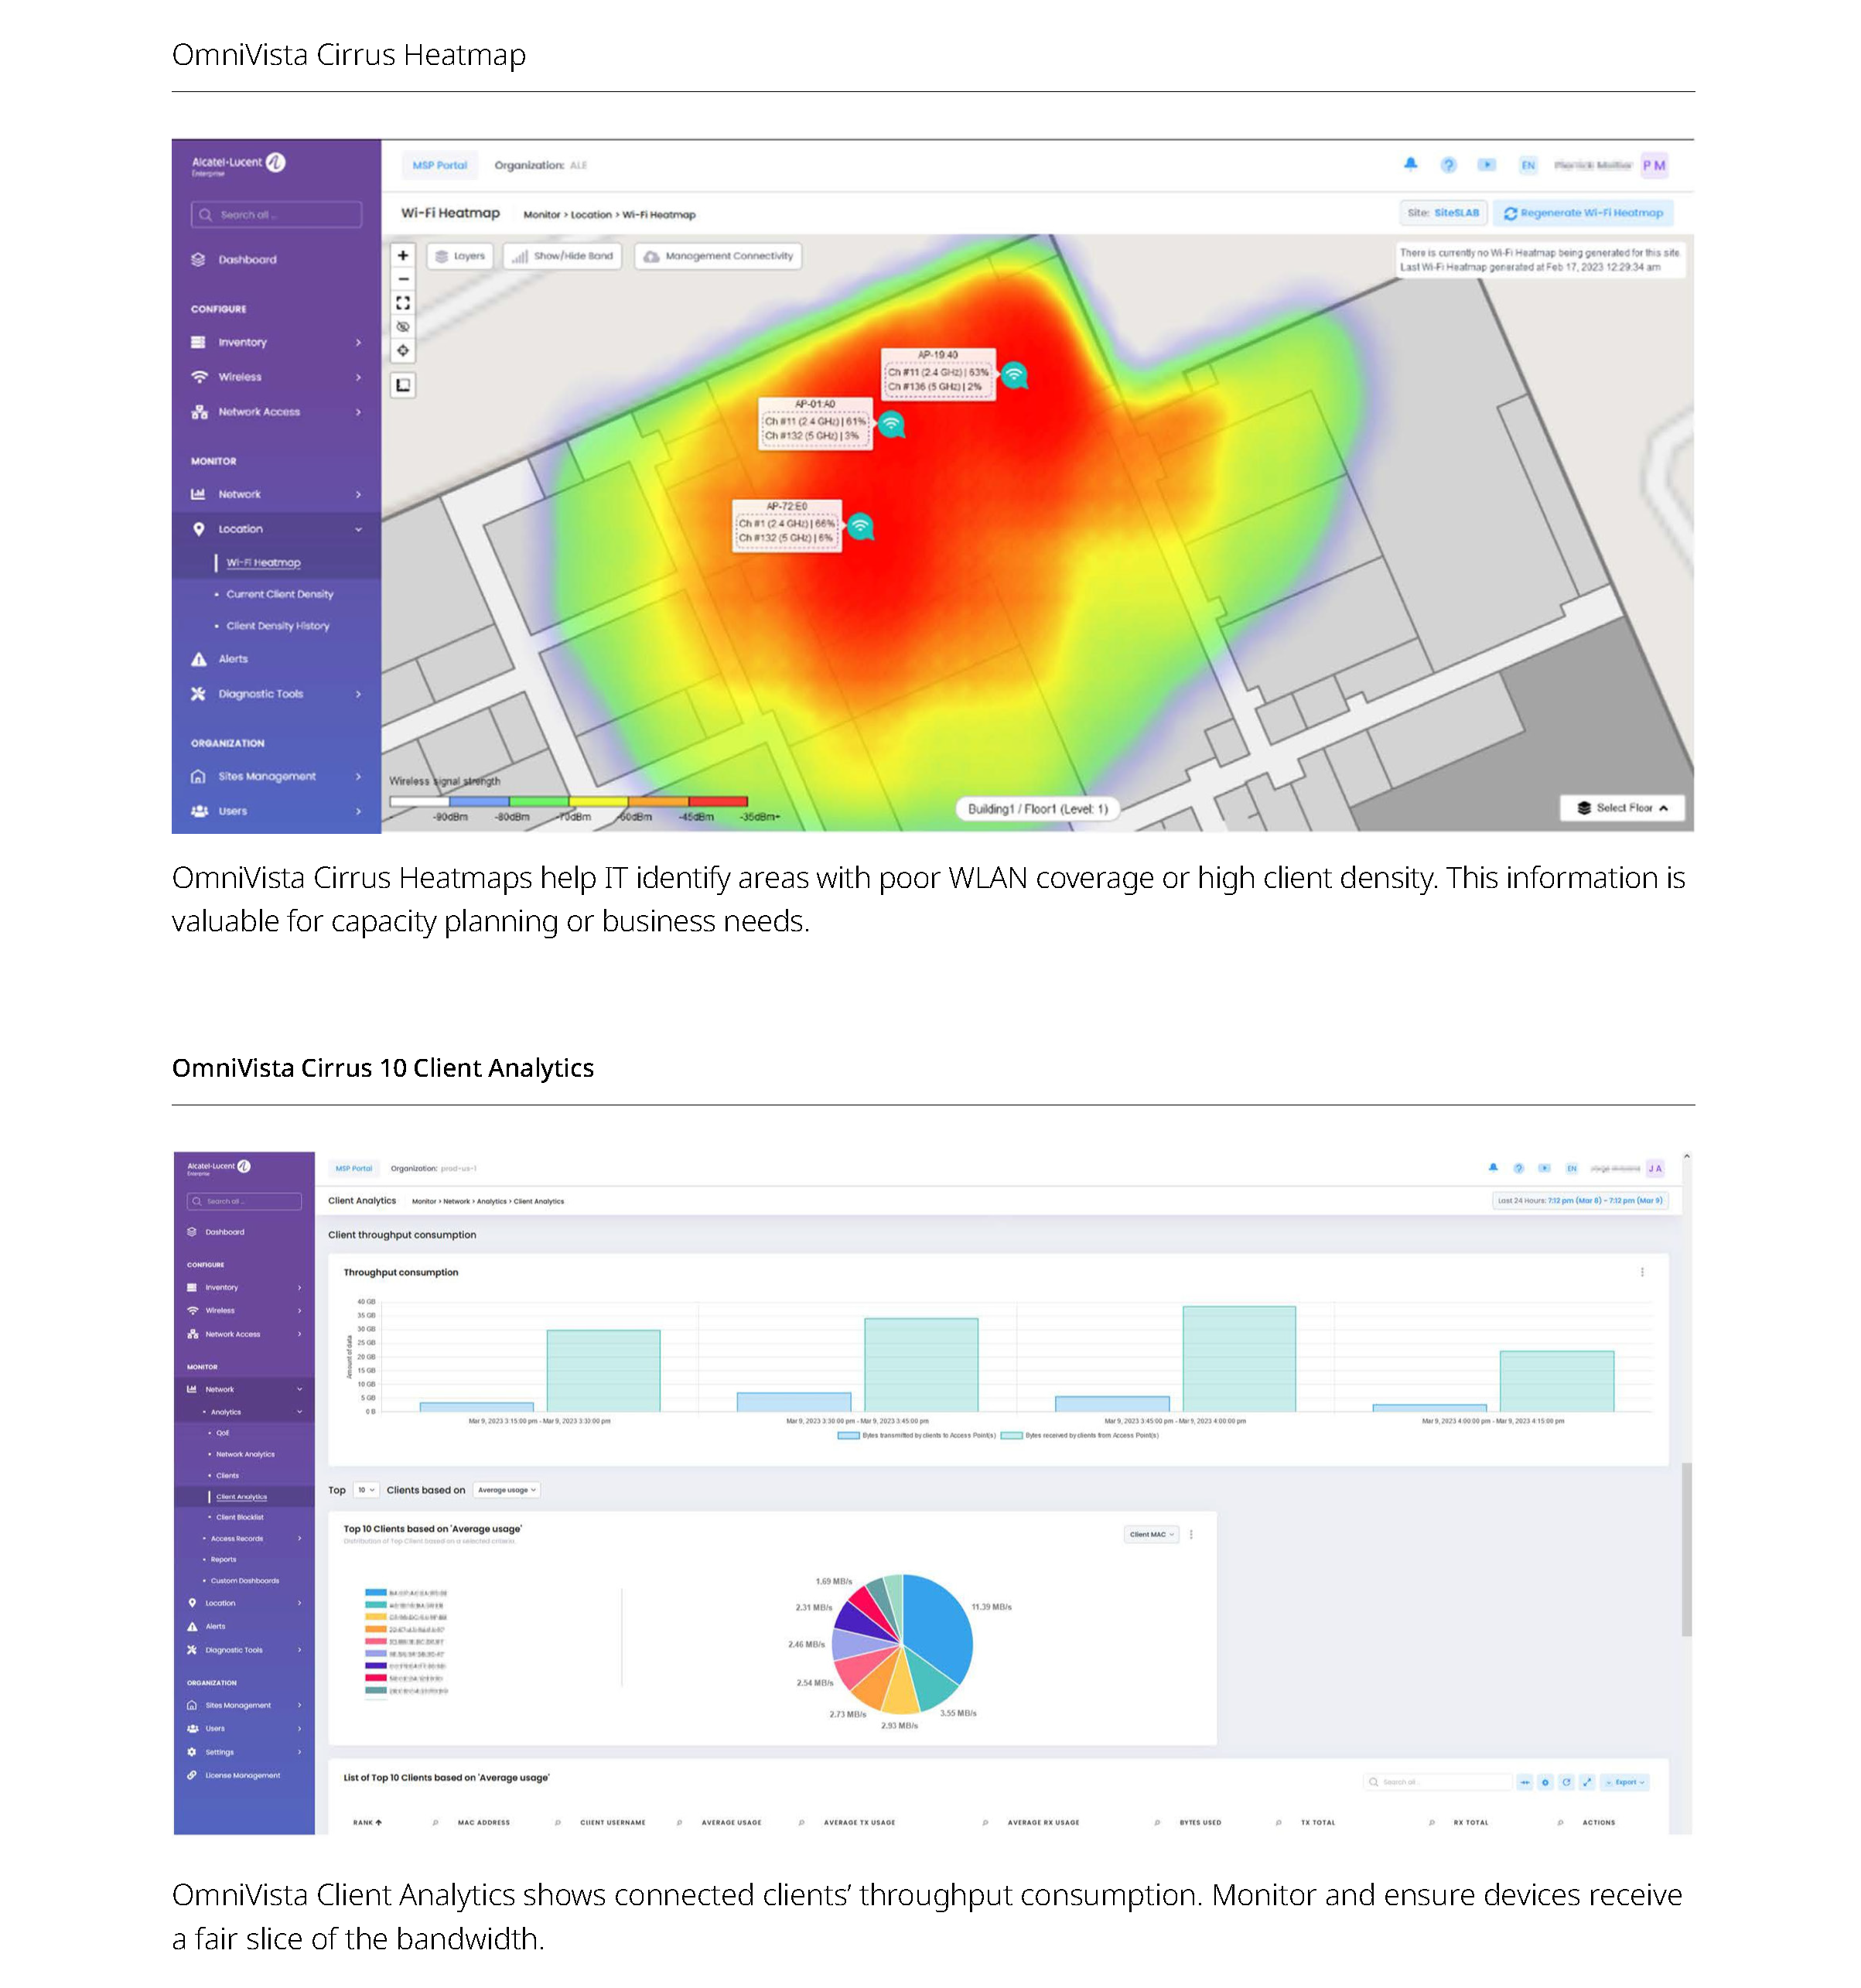1861x1988 pixels.
Task: Toggle Show/Hide Band on heatmap
Action: pyautogui.click(x=563, y=256)
